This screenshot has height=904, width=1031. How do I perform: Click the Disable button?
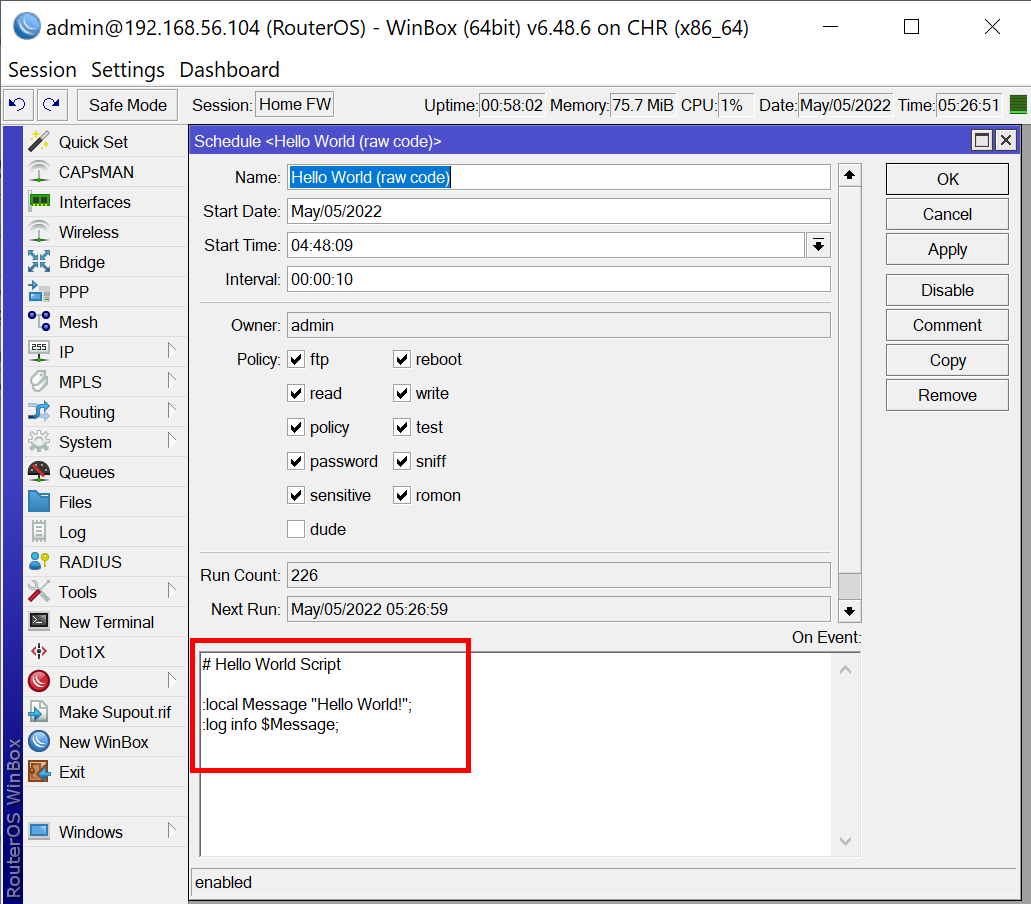[x=946, y=290]
